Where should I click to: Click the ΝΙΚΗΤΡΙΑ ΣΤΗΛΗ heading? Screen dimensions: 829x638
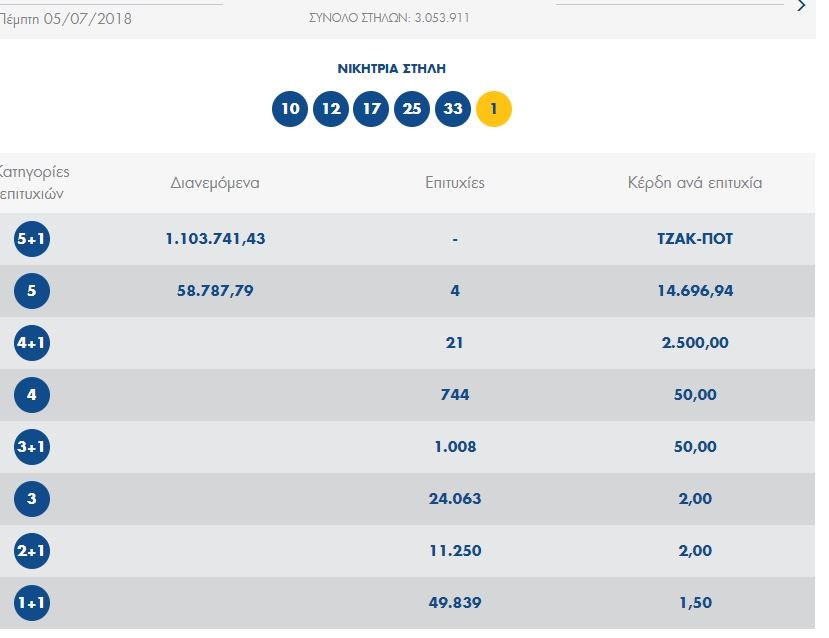[392, 69]
